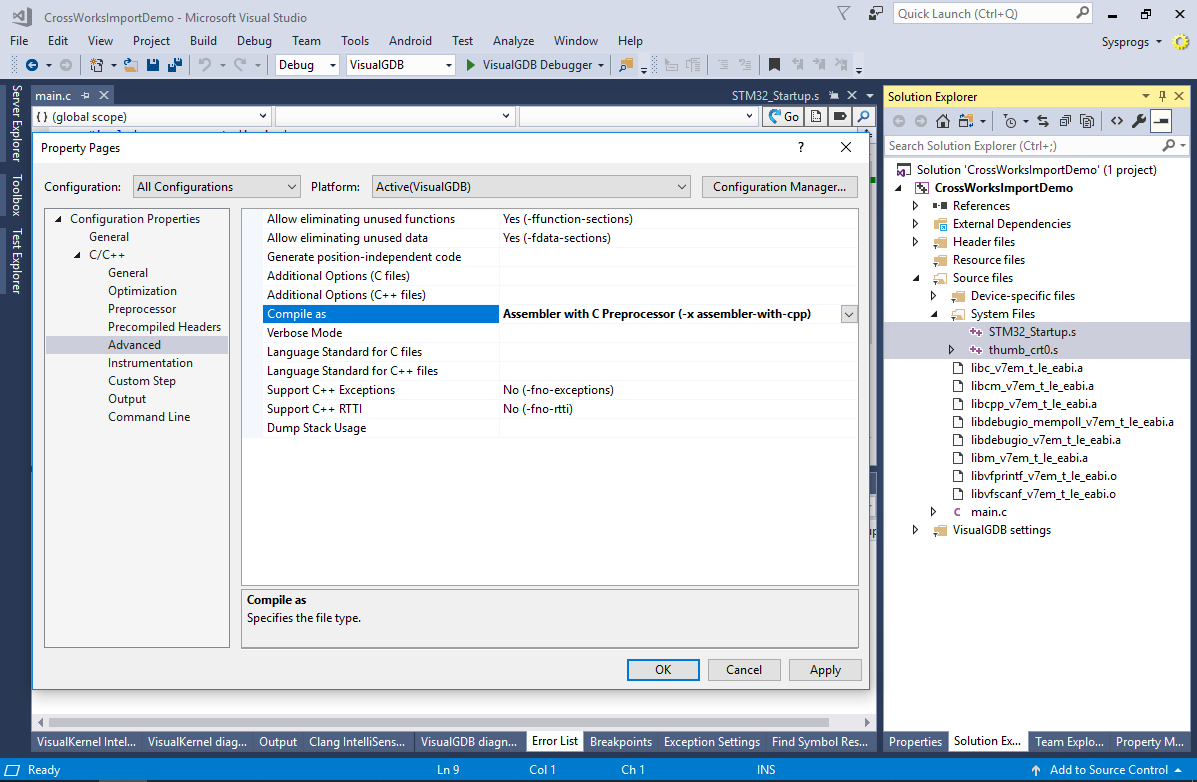Click the Search Solution Explorer field
This screenshot has height=782, width=1197.
(x=1023, y=146)
